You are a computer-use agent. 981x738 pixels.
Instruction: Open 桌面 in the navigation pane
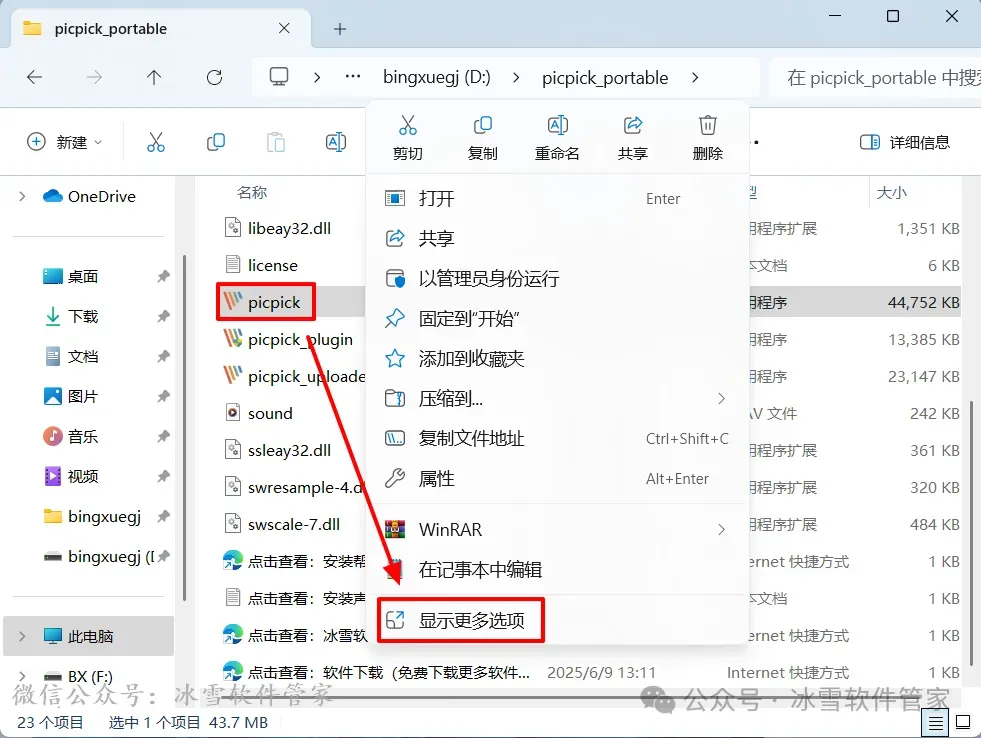pos(70,276)
